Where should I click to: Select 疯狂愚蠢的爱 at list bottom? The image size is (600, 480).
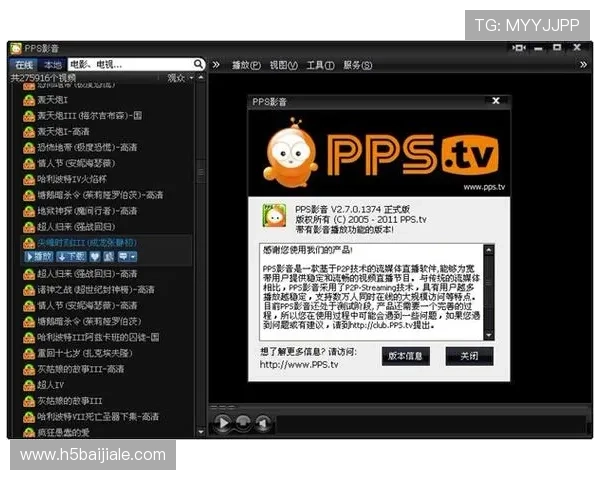(64, 433)
